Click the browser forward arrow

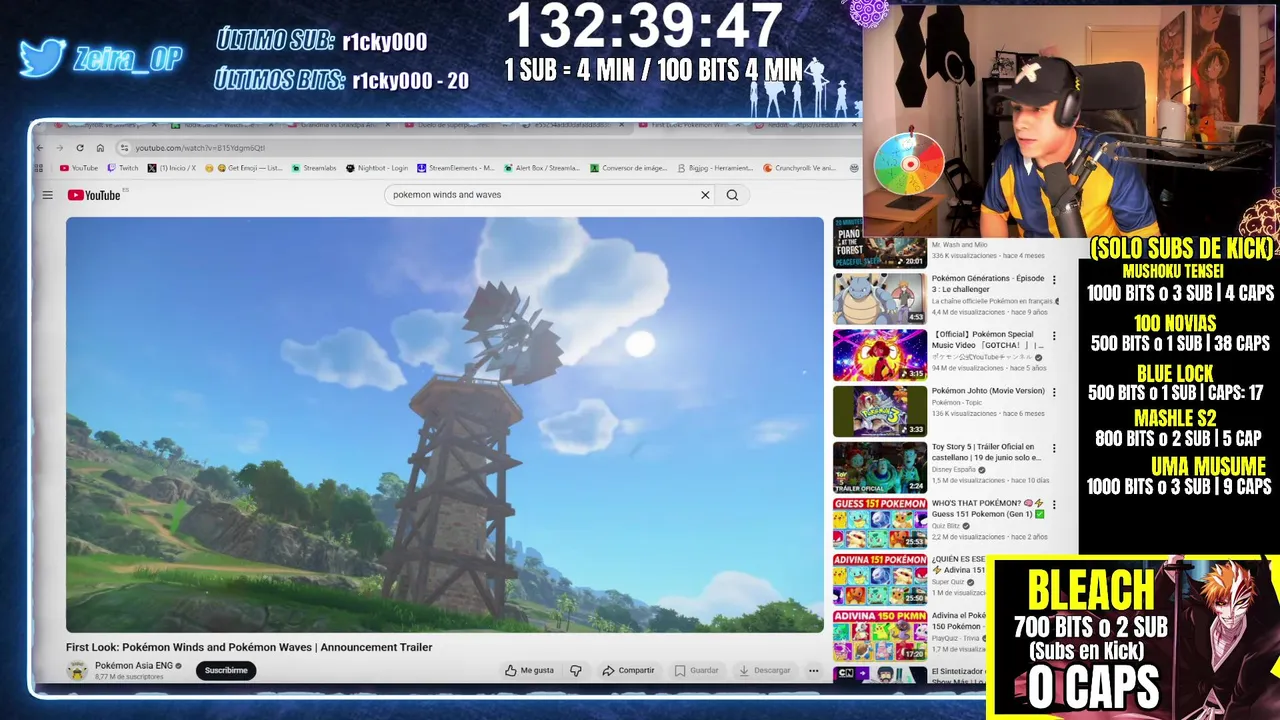tap(60, 148)
